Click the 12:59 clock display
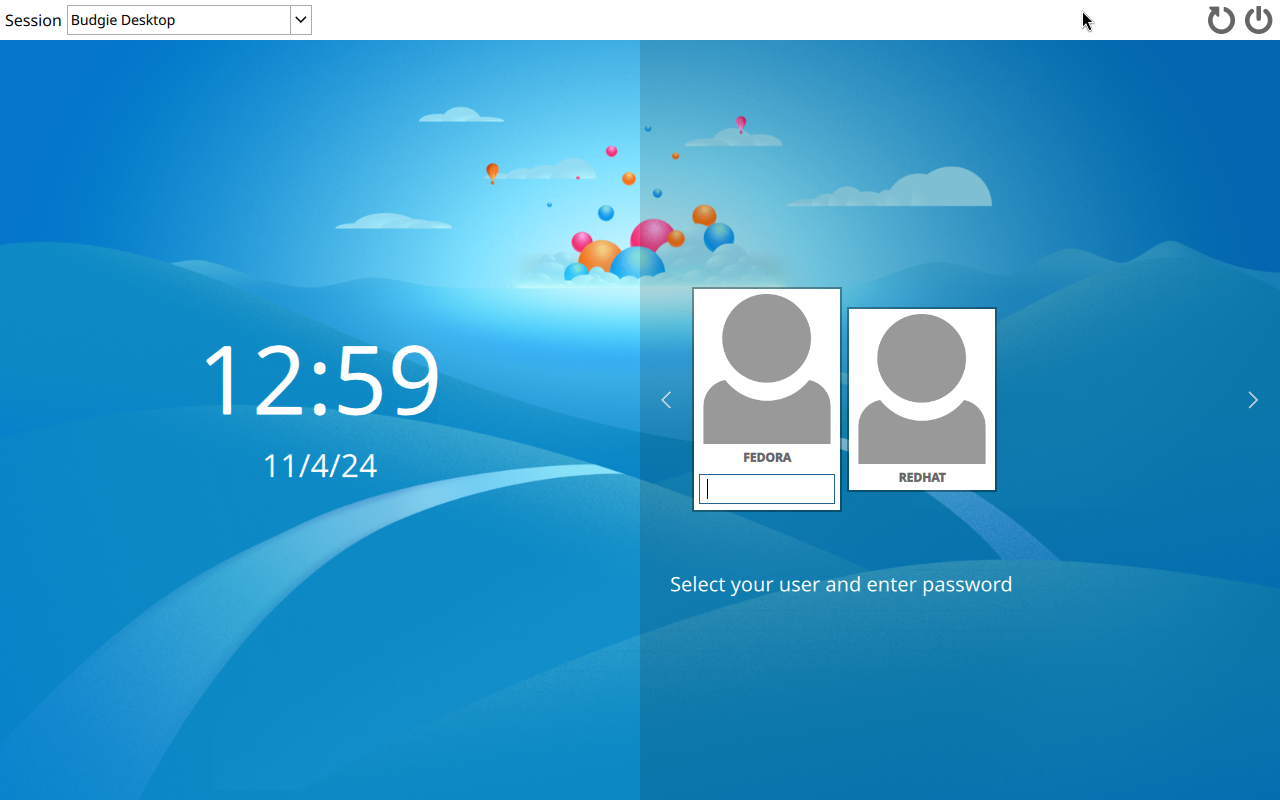Image resolution: width=1280 pixels, height=800 pixels. (320, 380)
